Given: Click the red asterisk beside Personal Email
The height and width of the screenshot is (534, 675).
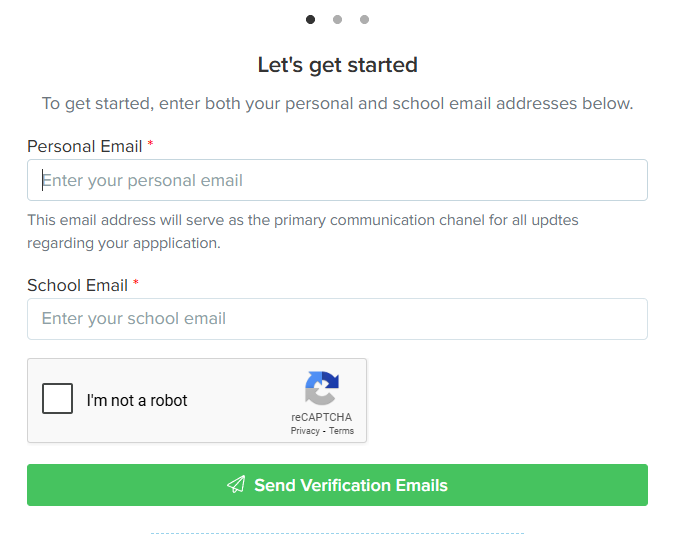Looking at the screenshot, I should point(150,143).
